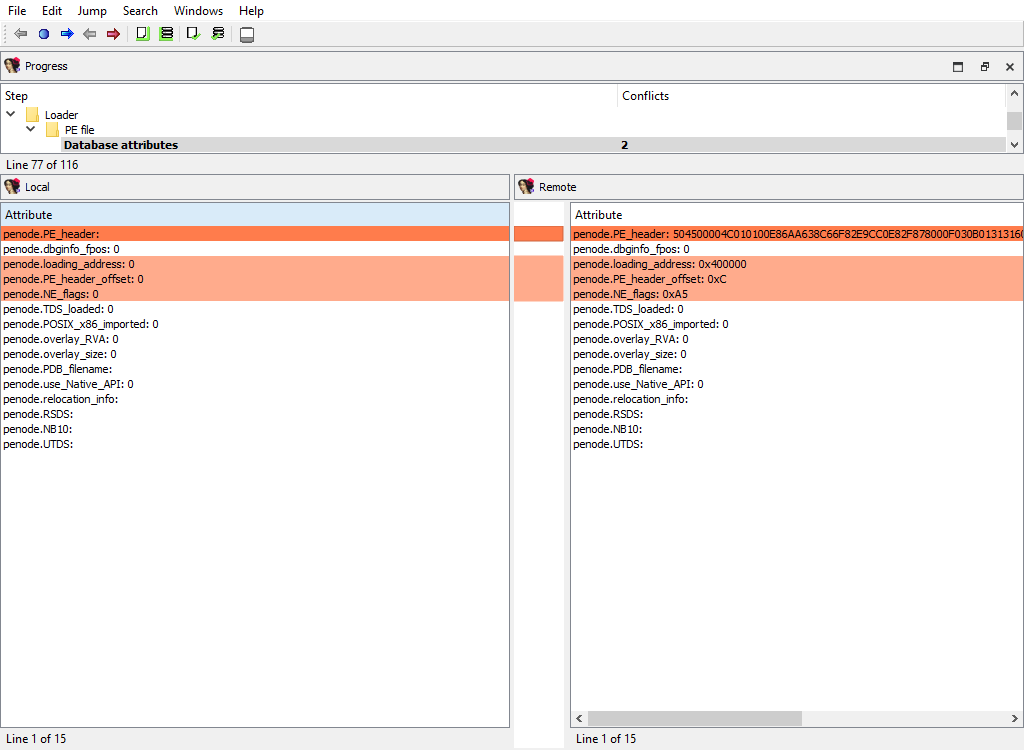Click the gray window icon ending the toolbar
This screenshot has width=1024, height=750.
pyautogui.click(x=247, y=35)
